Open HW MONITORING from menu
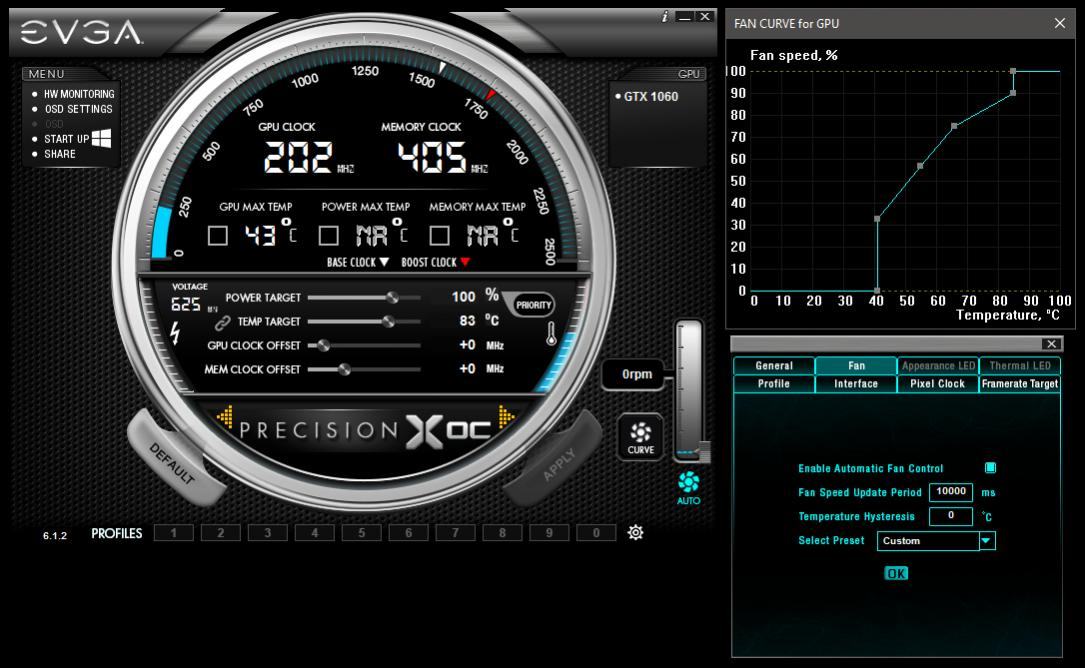Viewport: 1085px width, 668px height. 79,94
